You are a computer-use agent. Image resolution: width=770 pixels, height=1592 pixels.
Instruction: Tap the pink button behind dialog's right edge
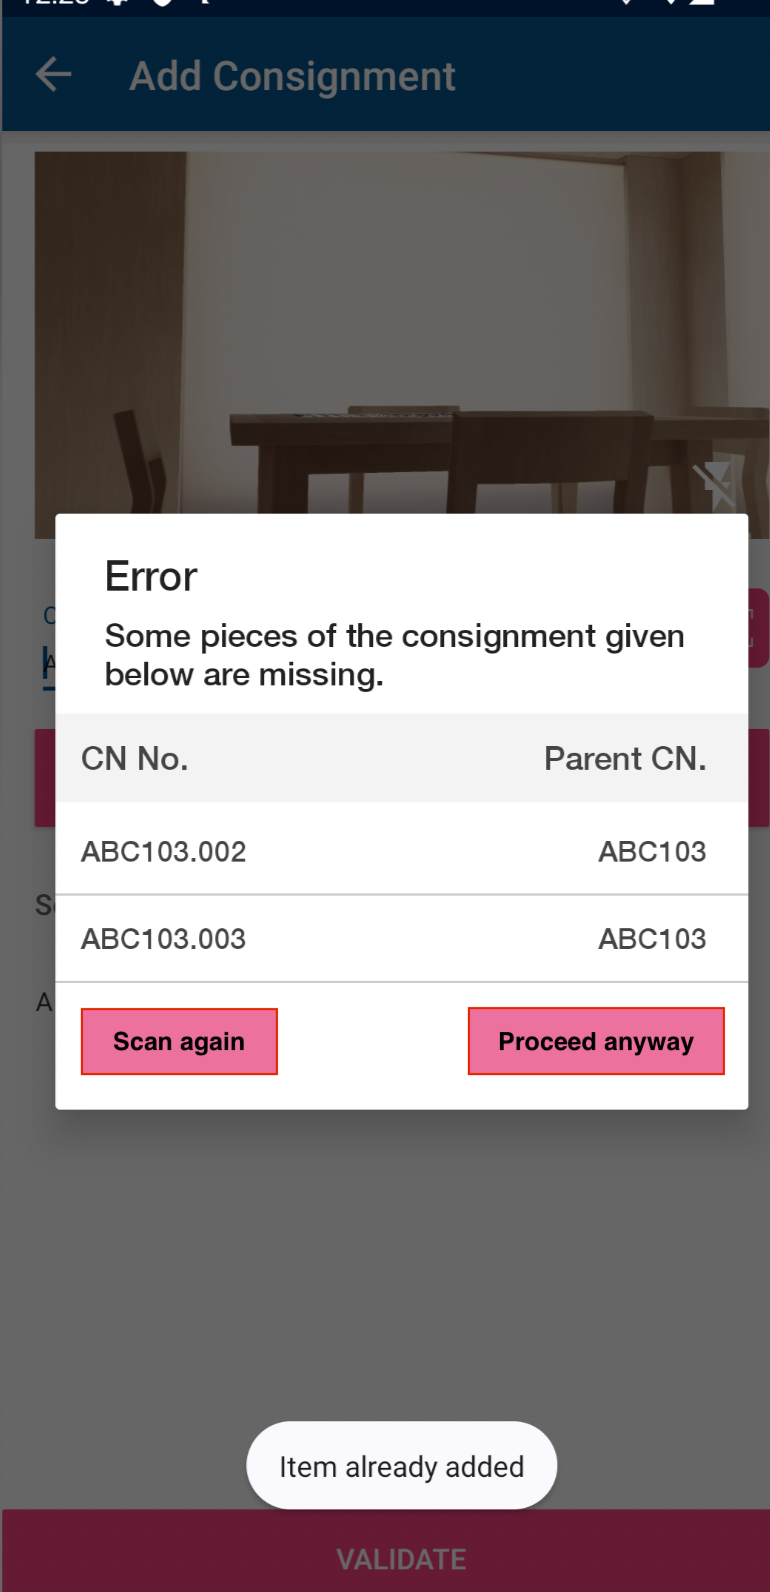tap(759, 628)
